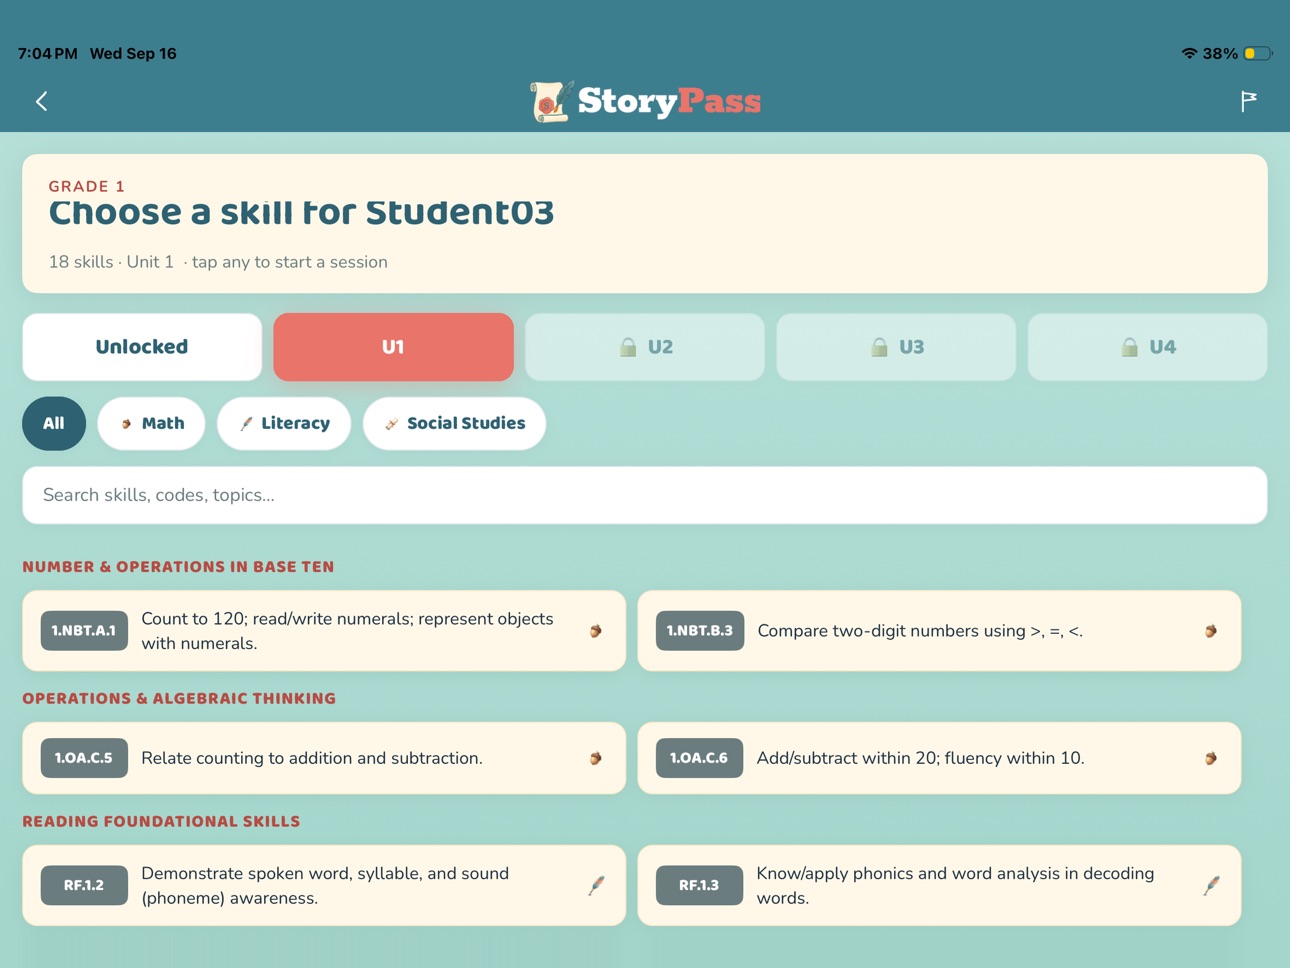The height and width of the screenshot is (968, 1290).
Task: Tap the 7:04 PM clock in status bar
Action: pyautogui.click(x=47, y=54)
